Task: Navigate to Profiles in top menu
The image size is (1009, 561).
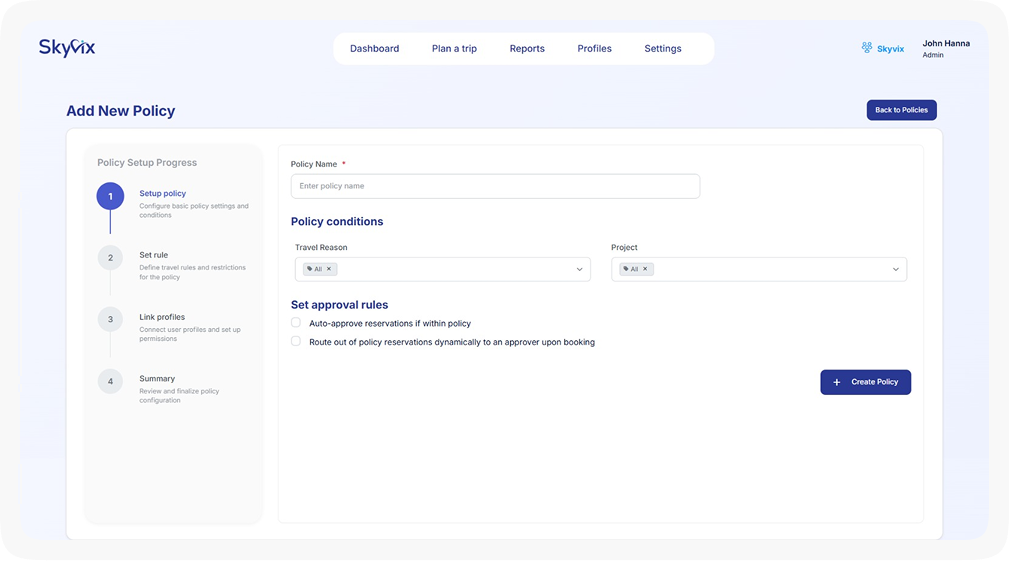Action: [x=594, y=49]
